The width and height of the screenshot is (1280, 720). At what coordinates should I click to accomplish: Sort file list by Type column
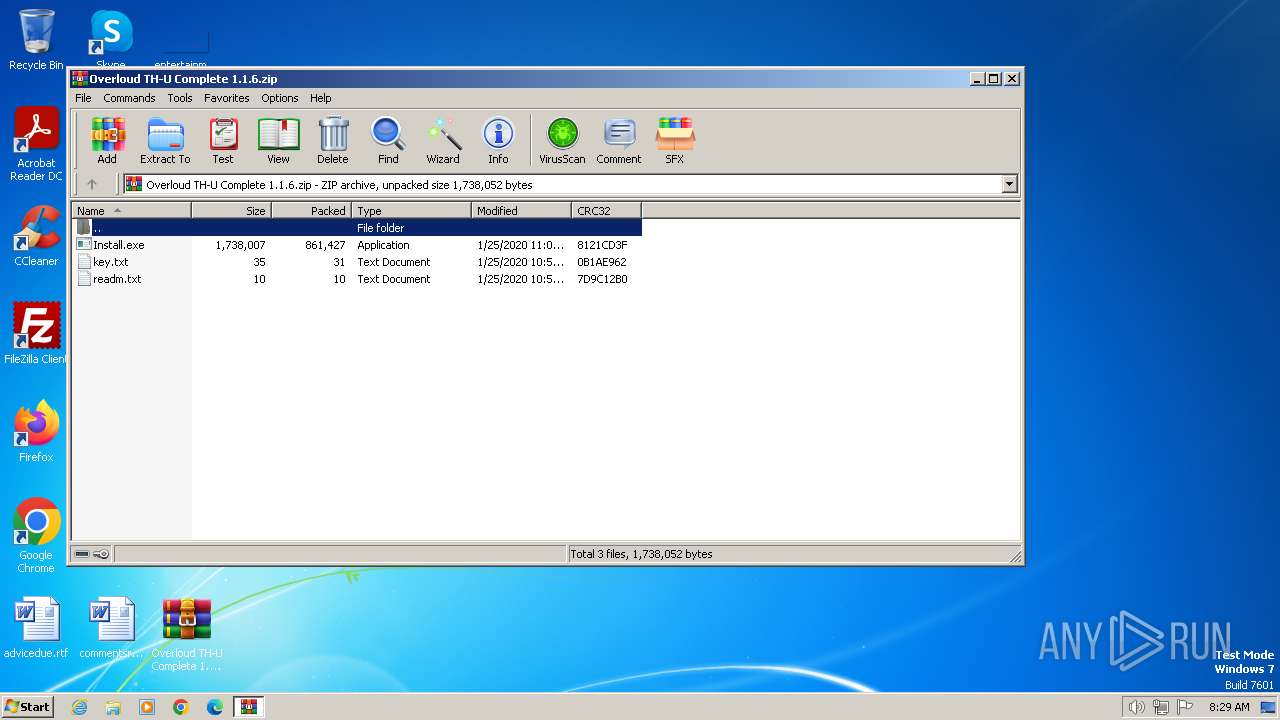tap(411, 210)
